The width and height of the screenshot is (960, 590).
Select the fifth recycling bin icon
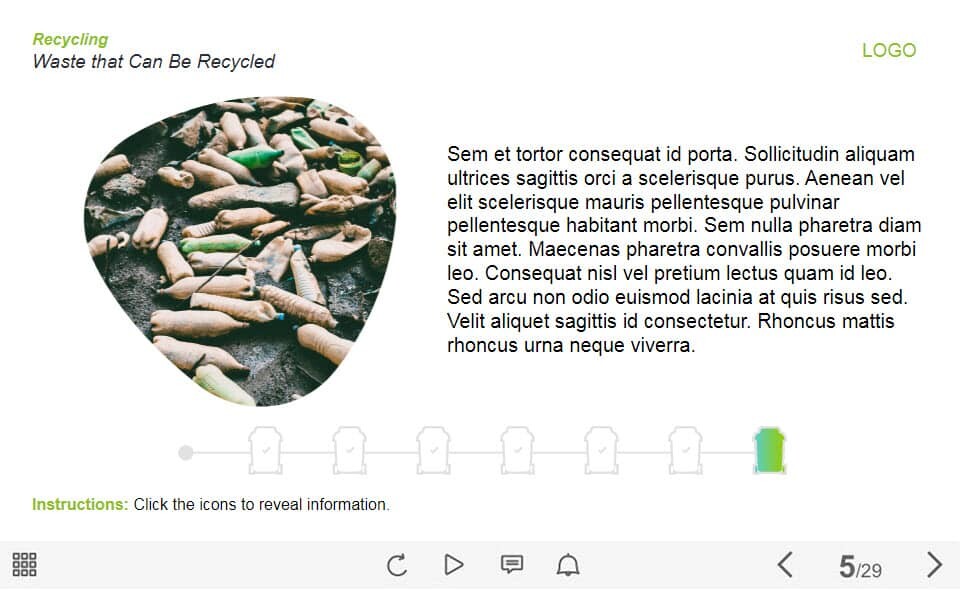click(601, 451)
